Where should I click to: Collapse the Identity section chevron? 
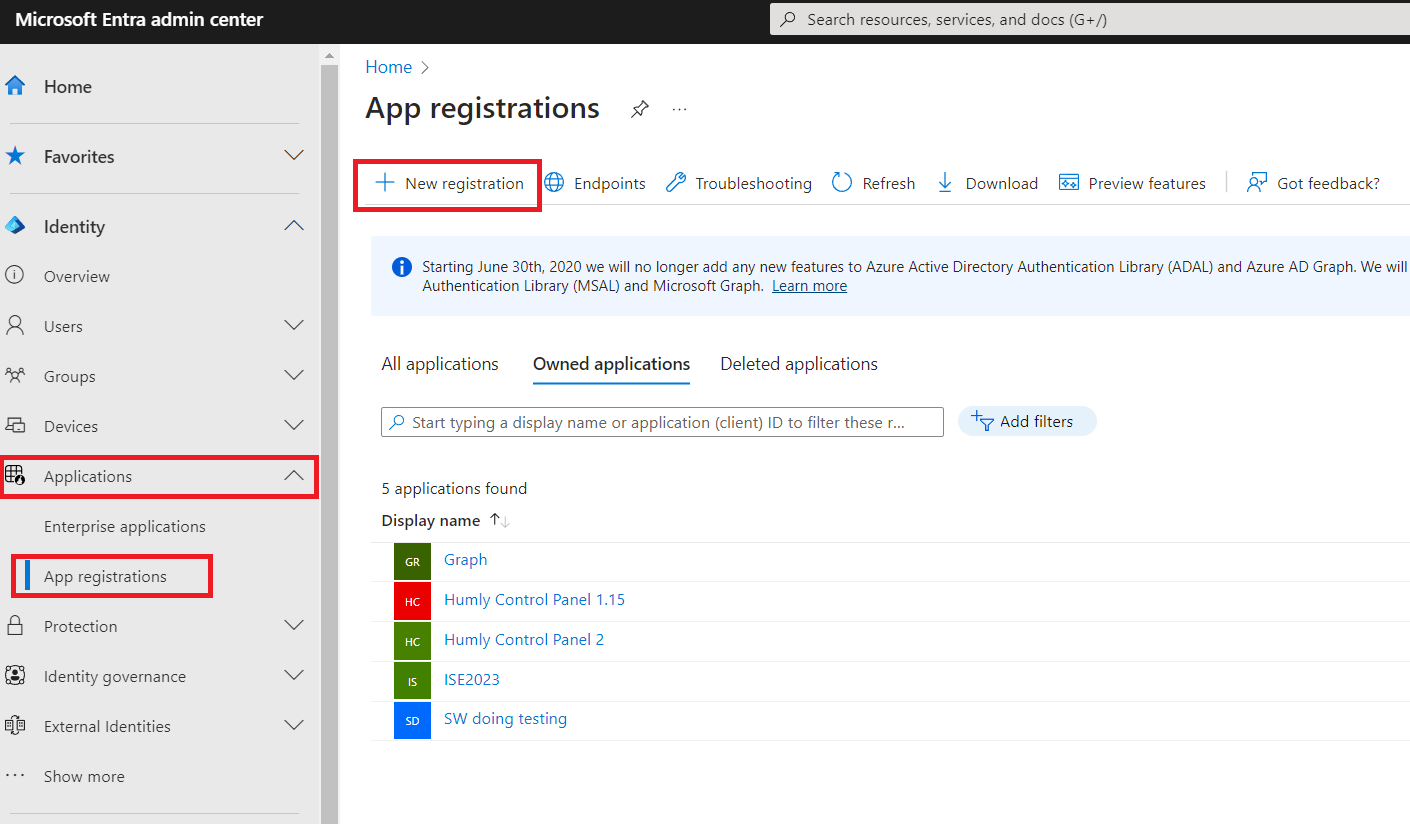tap(294, 226)
